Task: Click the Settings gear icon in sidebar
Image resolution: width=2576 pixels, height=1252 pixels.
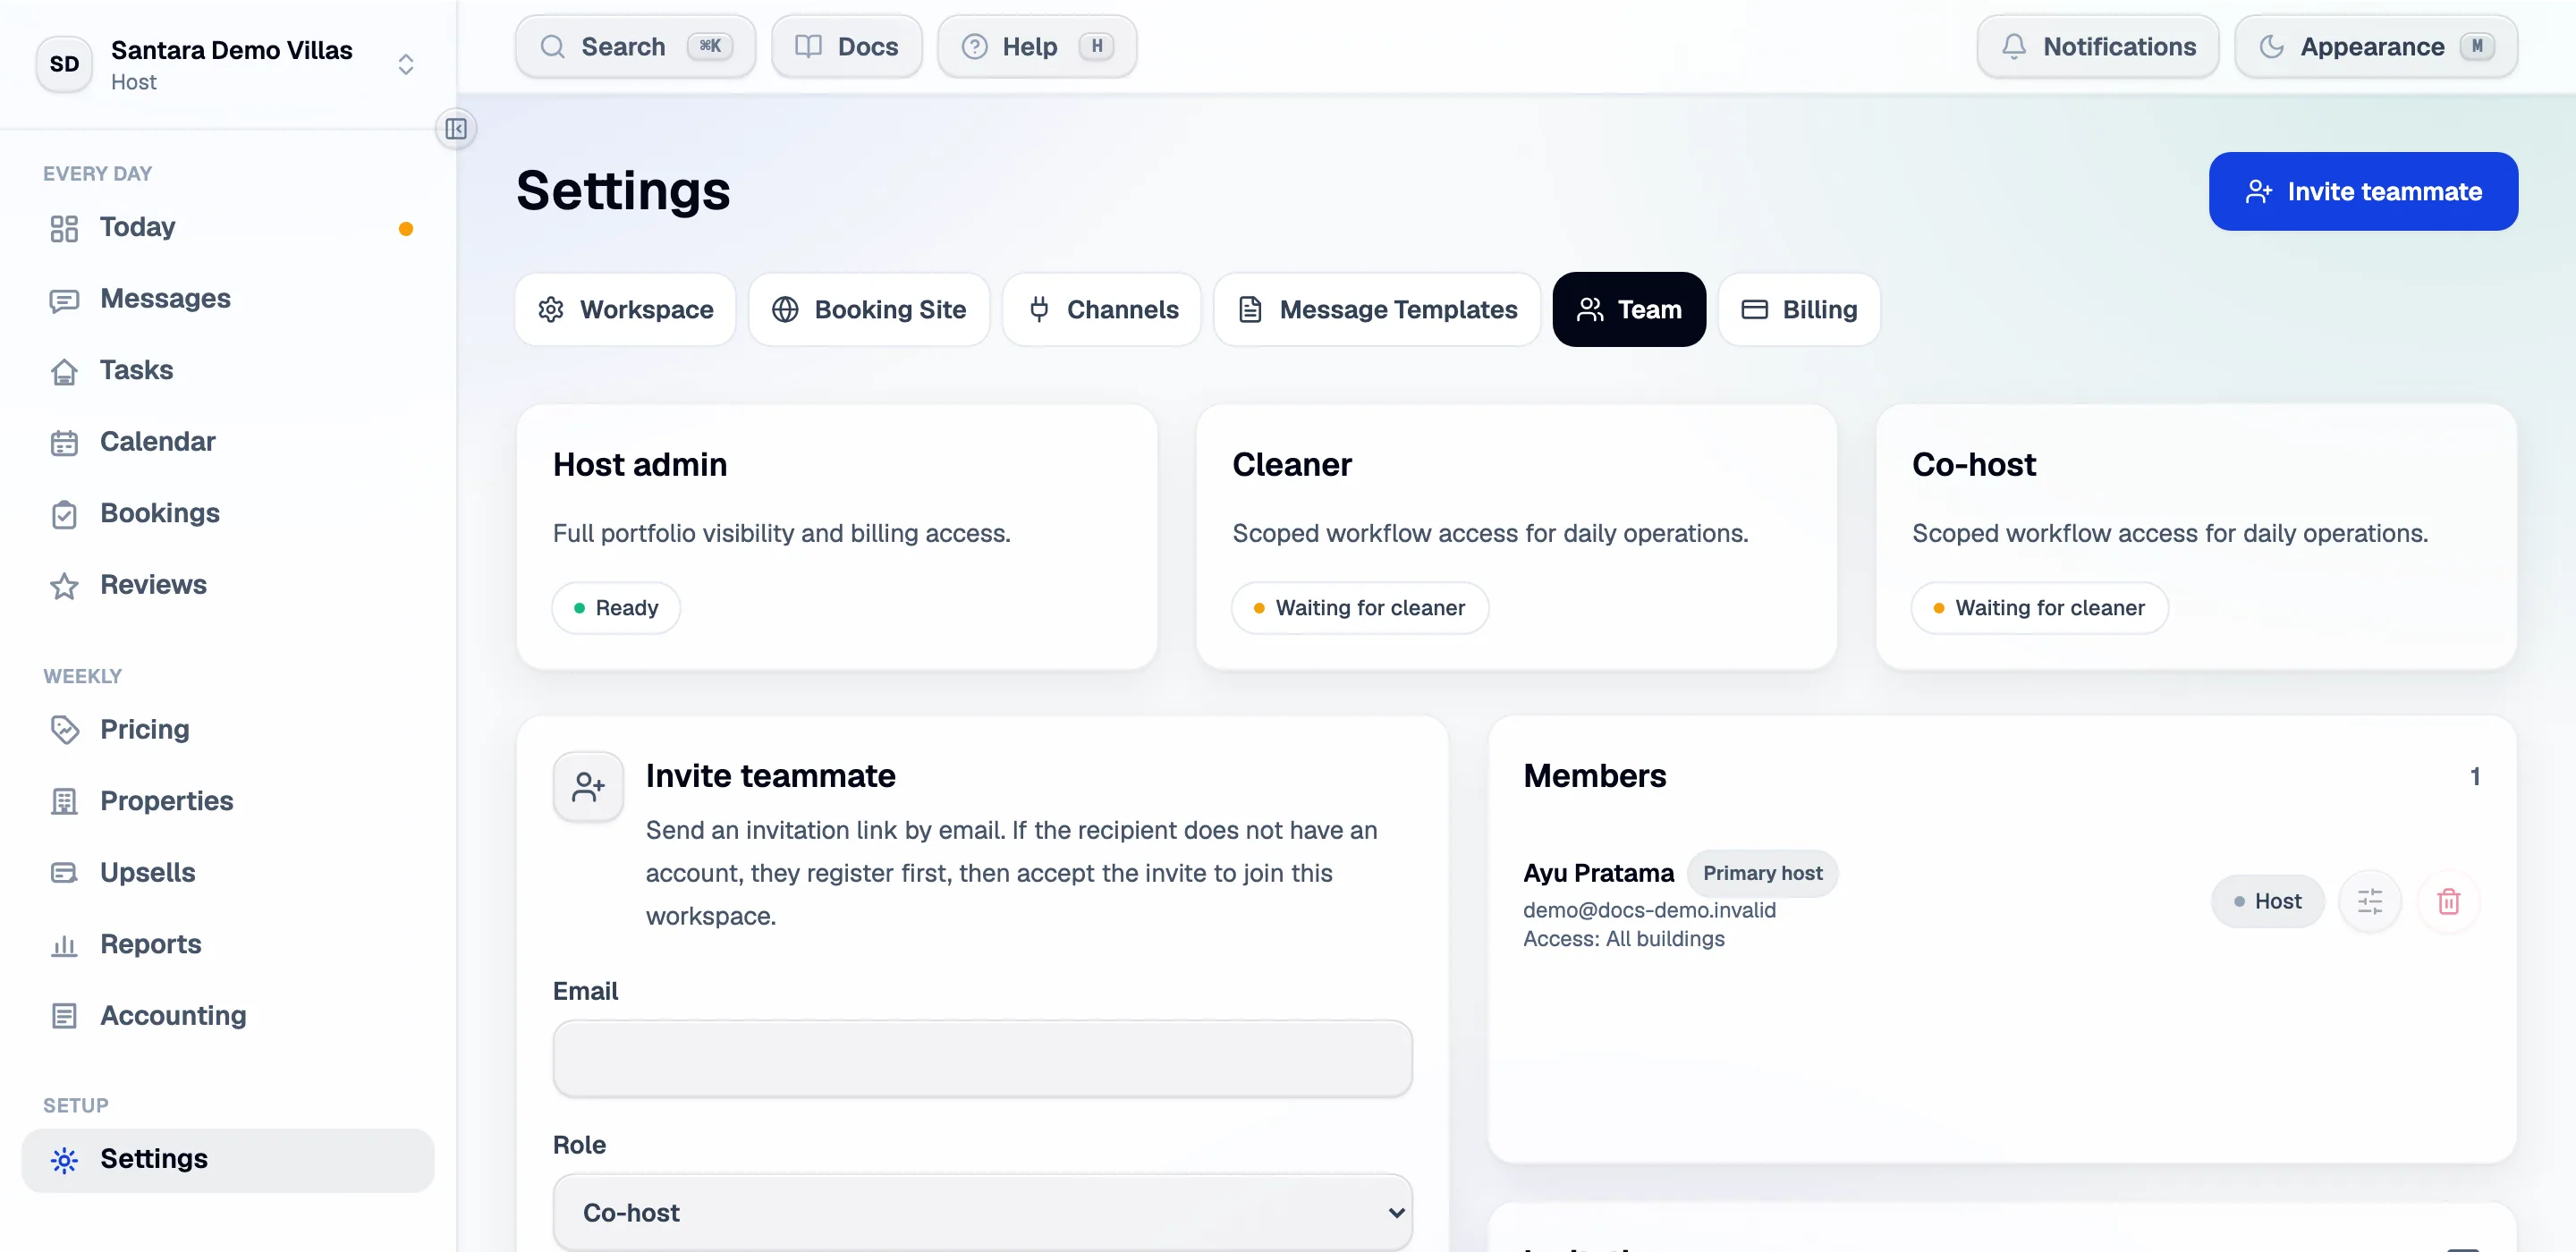Action: (64, 1160)
